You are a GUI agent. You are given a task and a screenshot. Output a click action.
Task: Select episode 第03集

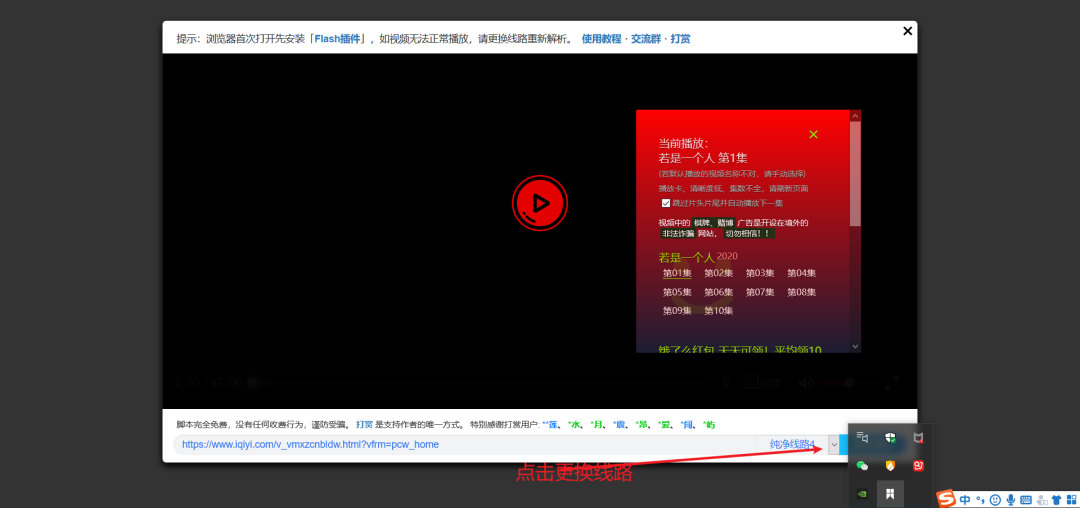(760, 273)
